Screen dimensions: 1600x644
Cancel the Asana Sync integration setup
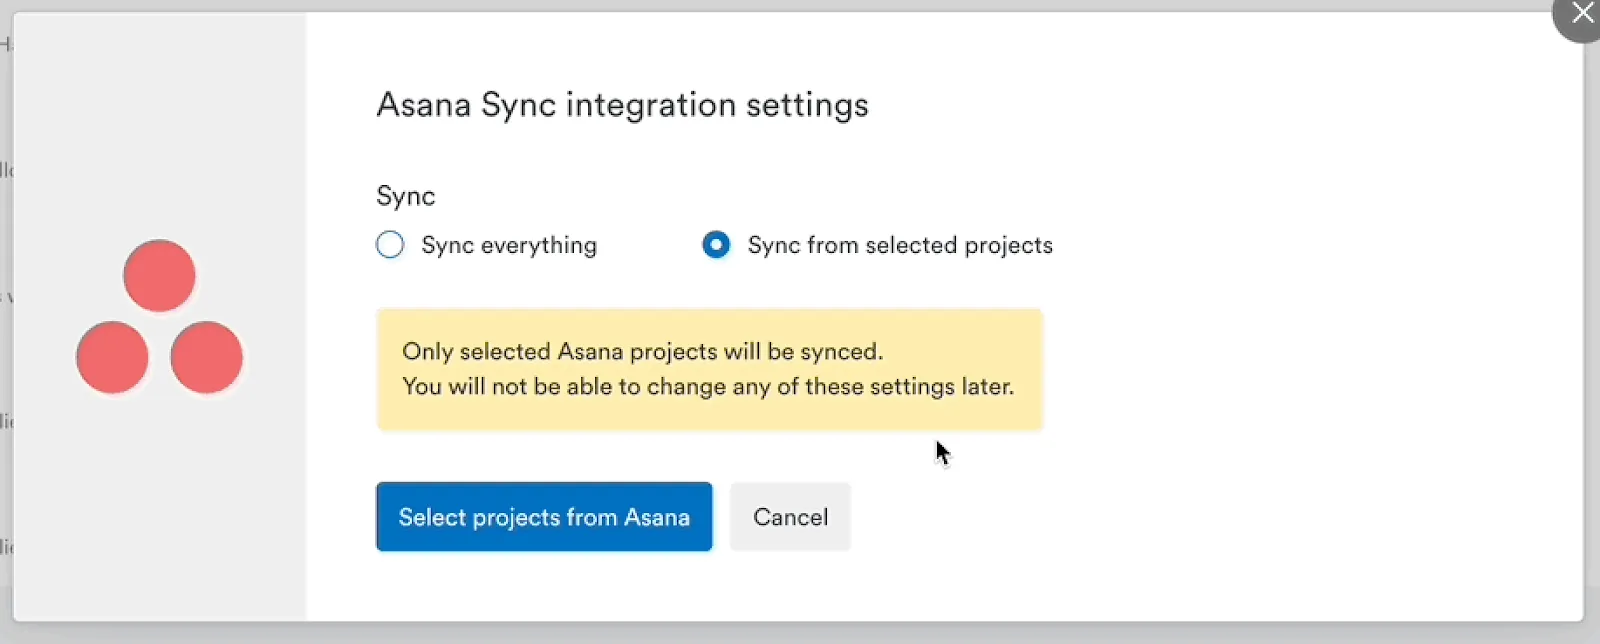(x=790, y=517)
